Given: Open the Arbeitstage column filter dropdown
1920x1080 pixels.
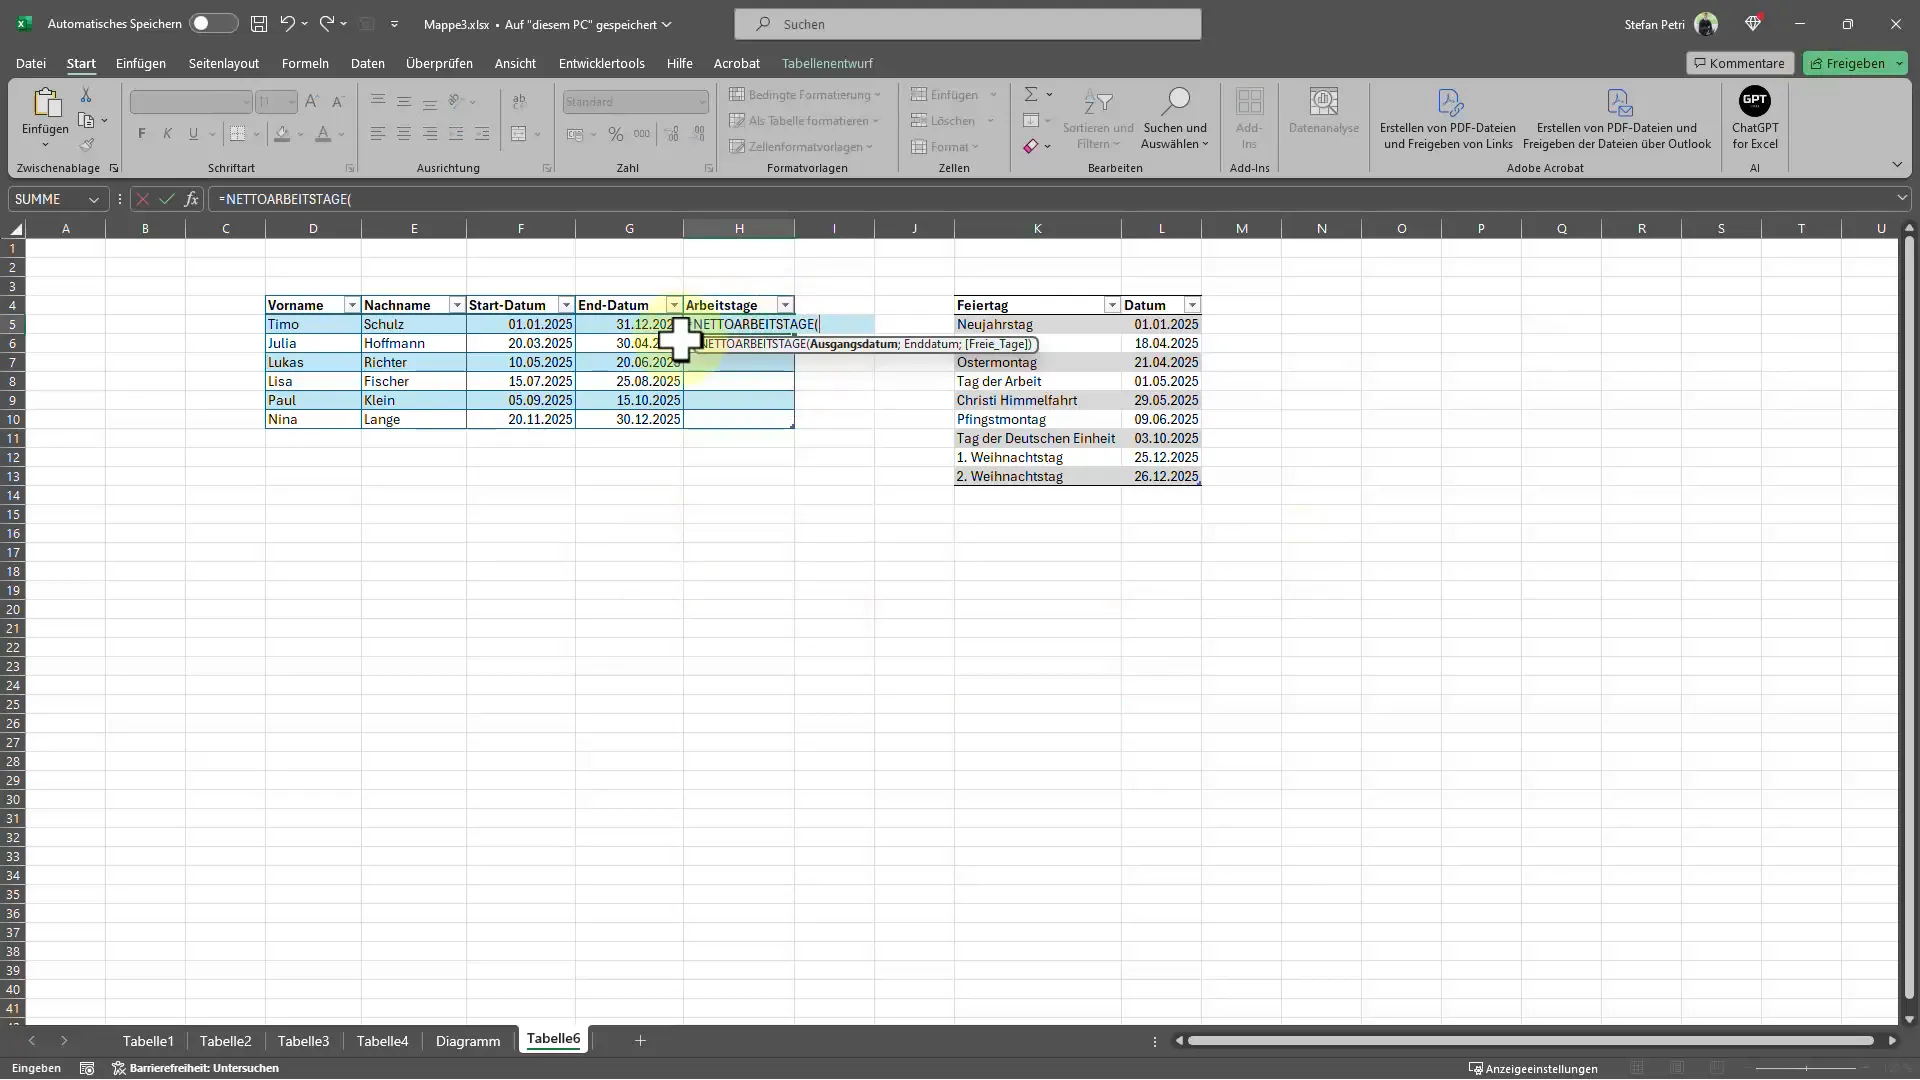Looking at the screenshot, I should pyautogui.click(x=785, y=305).
